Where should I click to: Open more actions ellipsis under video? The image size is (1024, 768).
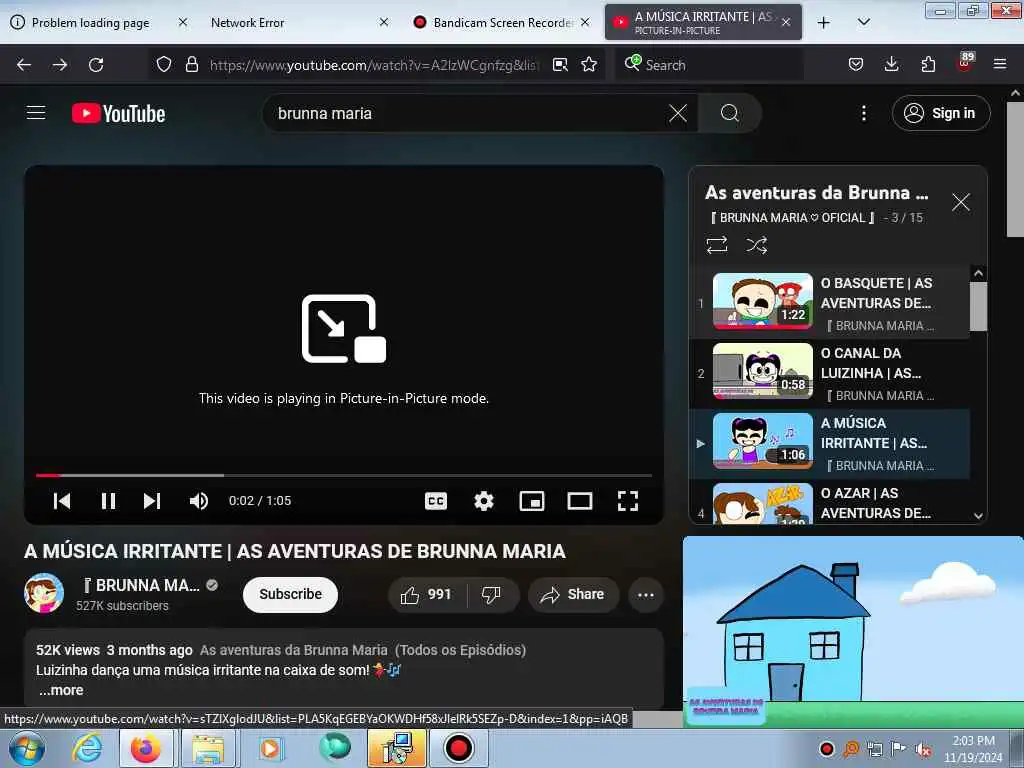[x=646, y=594]
